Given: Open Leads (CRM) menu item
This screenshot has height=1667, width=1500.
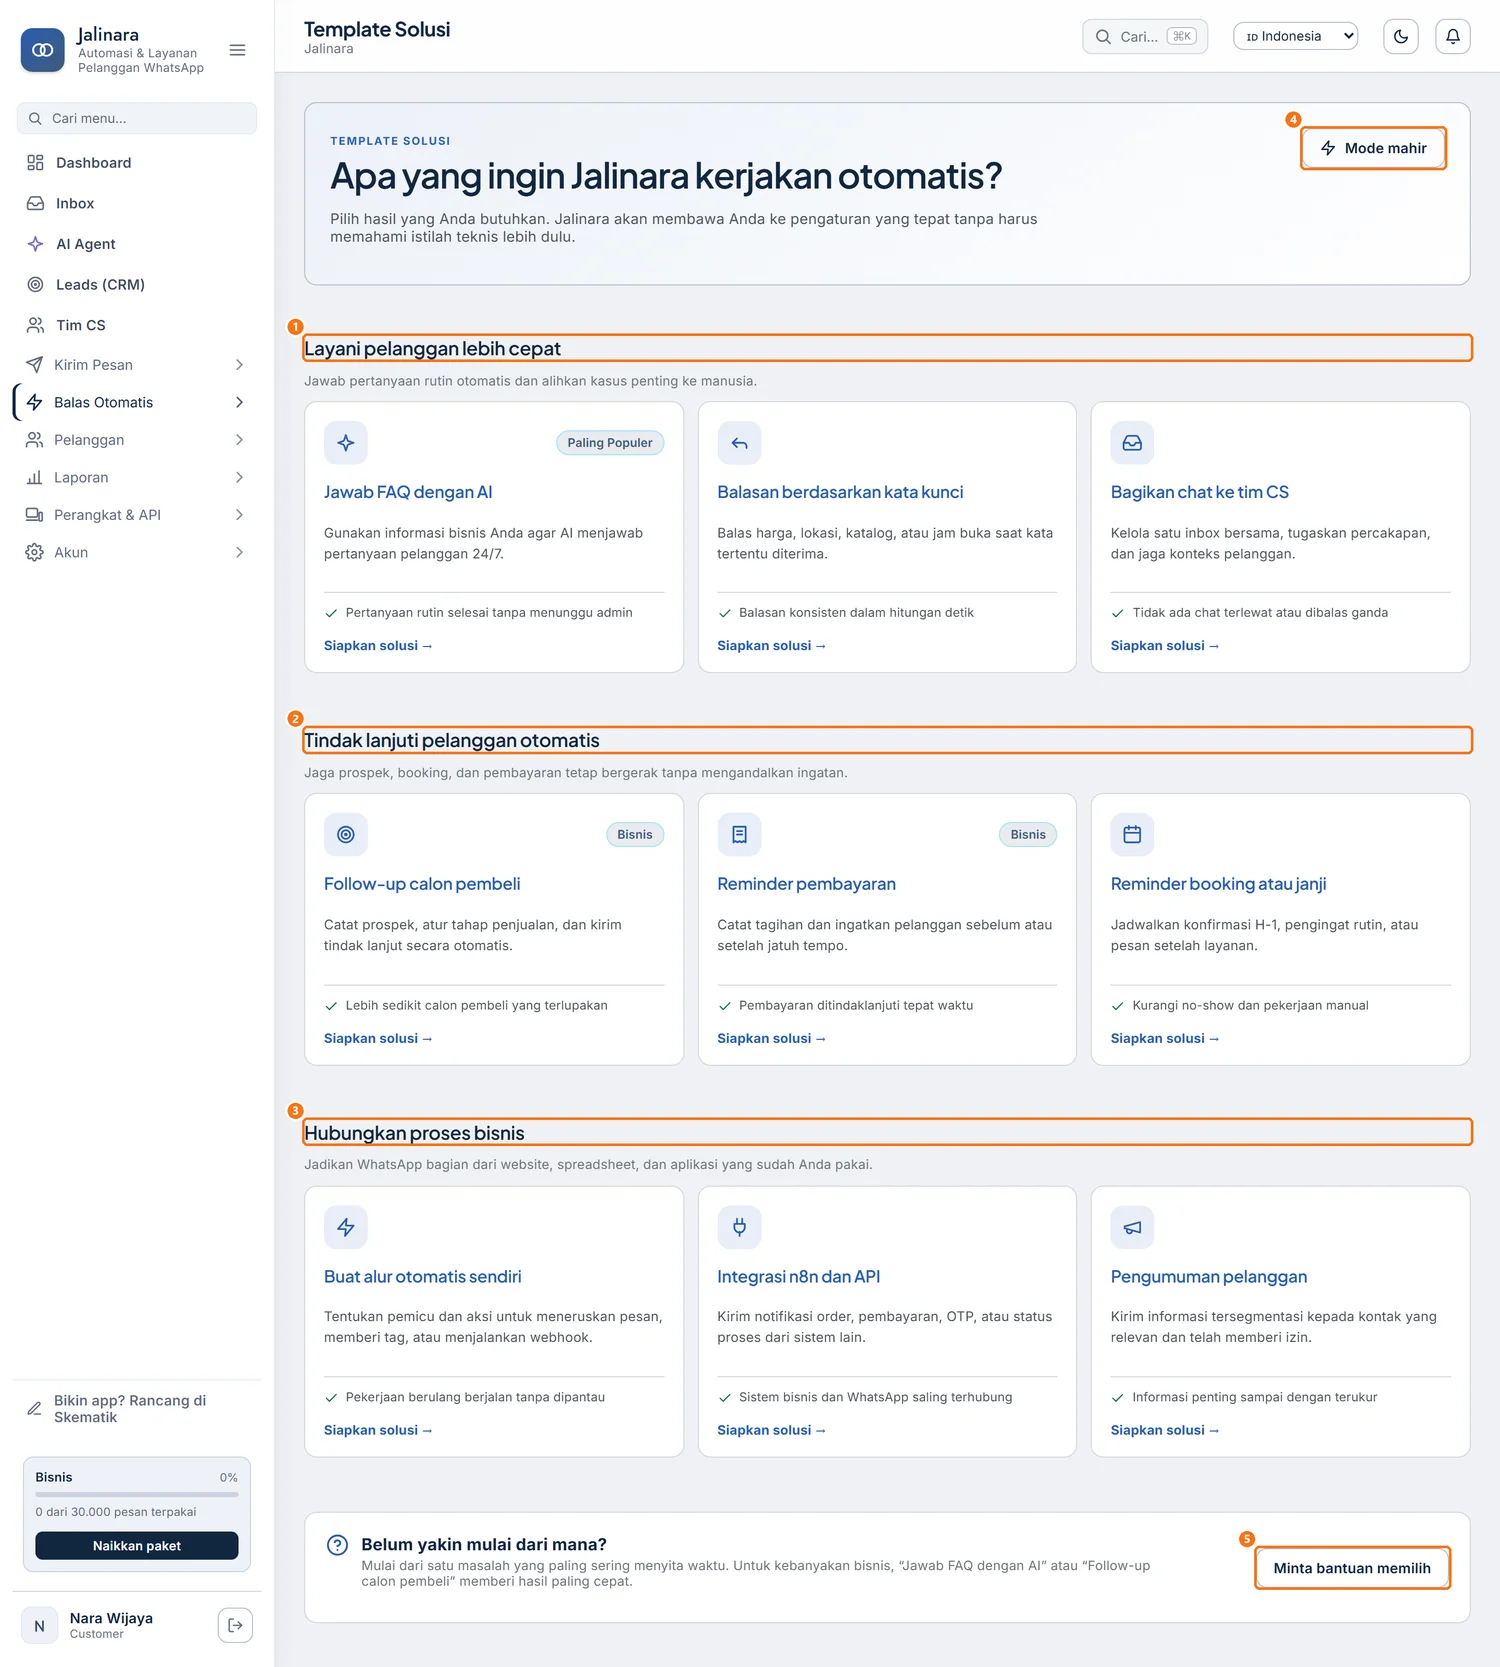Looking at the screenshot, I should [x=135, y=285].
